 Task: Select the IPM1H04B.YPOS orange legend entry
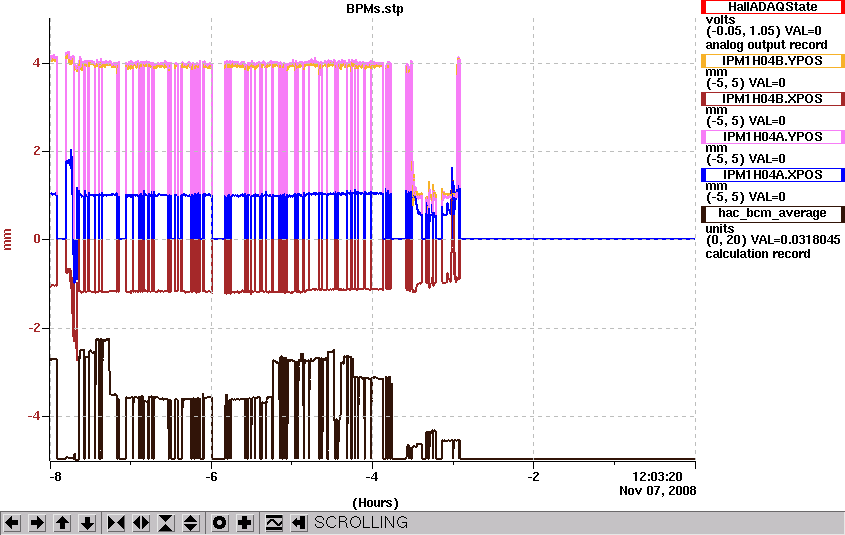click(x=773, y=61)
